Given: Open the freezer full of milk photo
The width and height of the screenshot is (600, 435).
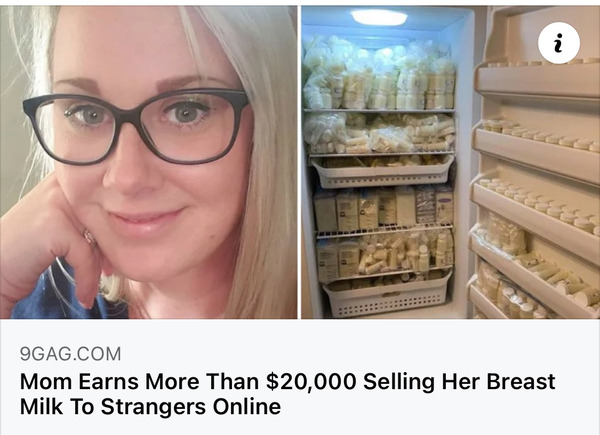Looking at the screenshot, I should 450,162.
